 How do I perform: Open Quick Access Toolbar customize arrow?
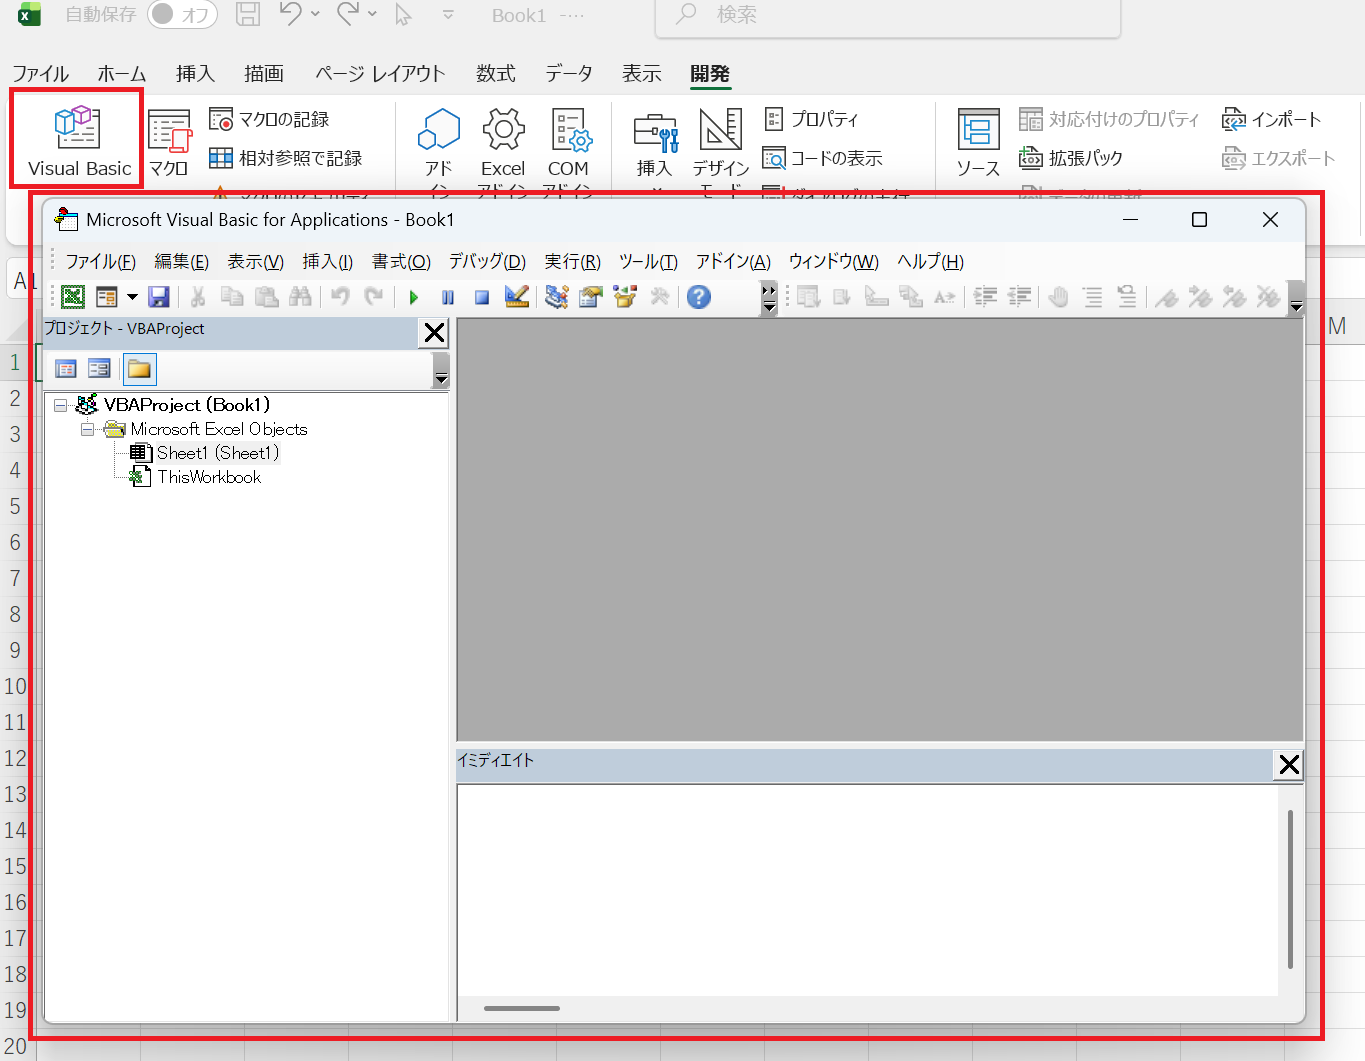click(448, 15)
